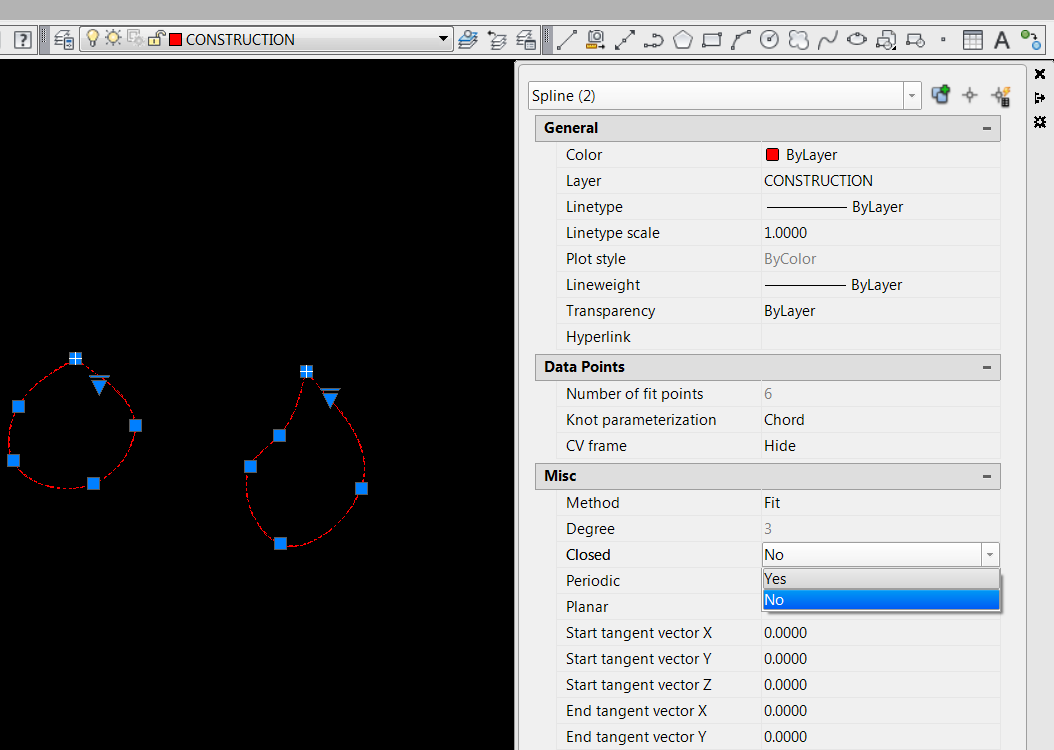Screen dimensions: 1054x750
Task: Click the Transparency ByLayer value
Action: coord(881,310)
